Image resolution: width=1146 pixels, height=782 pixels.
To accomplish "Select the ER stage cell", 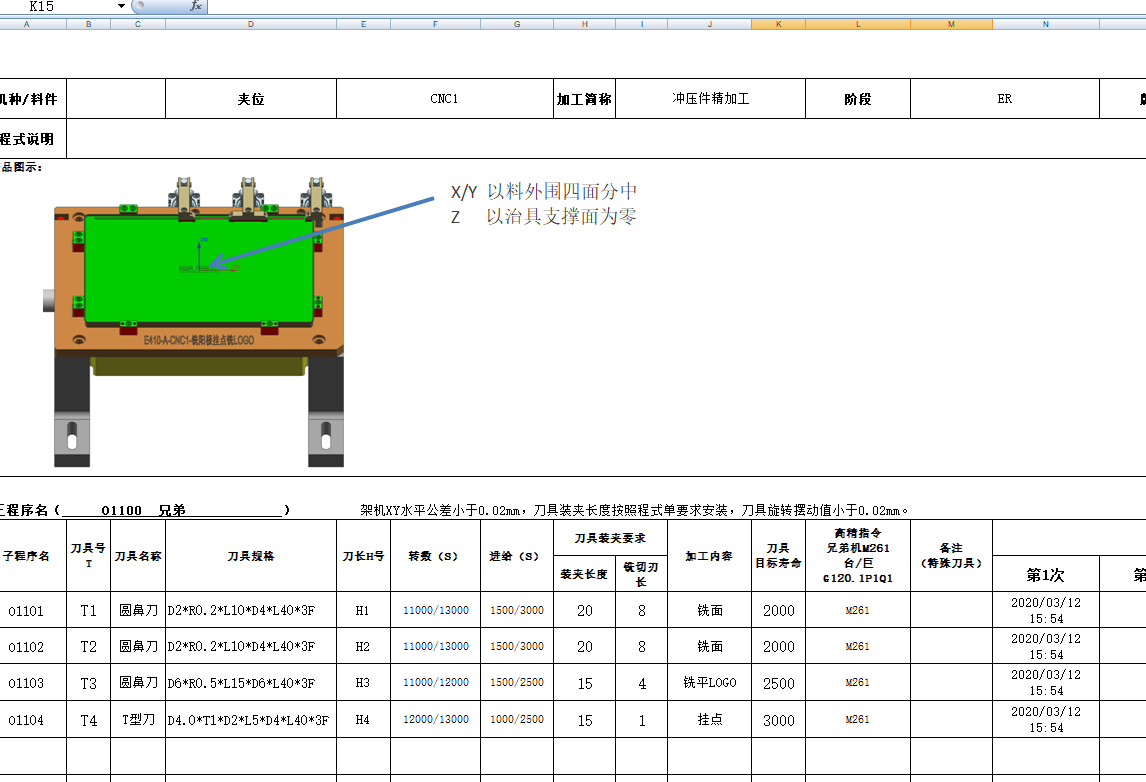I will point(1004,98).
